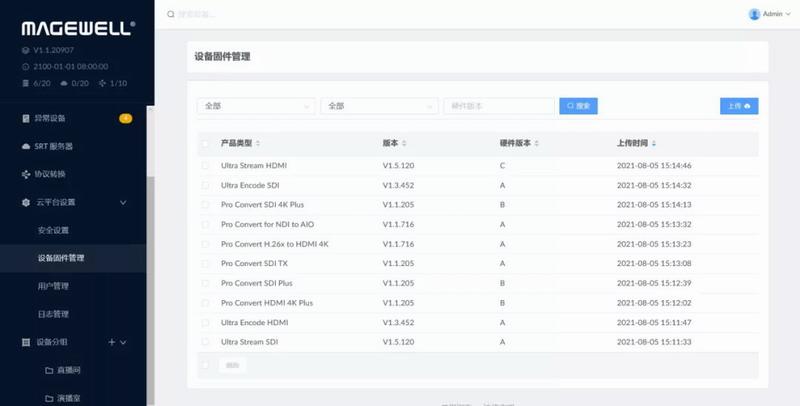Open the first 全部 filter dropdown
This screenshot has height=406, width=800.
click(256, 106)
